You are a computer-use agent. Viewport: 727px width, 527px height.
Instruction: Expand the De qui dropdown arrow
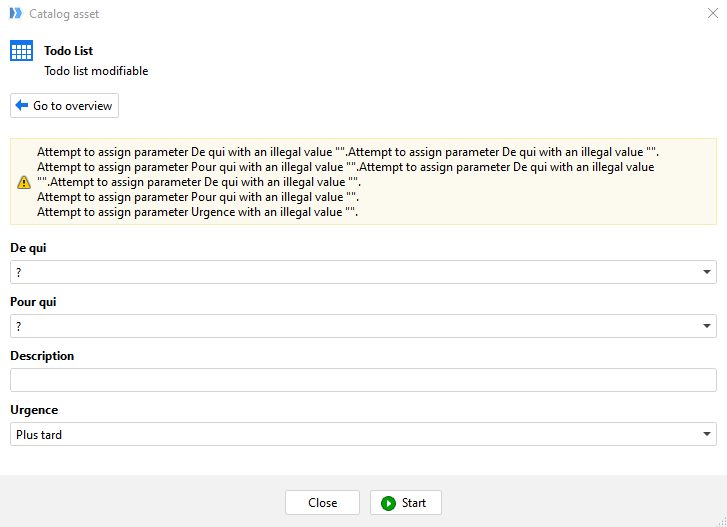[707, 272]
